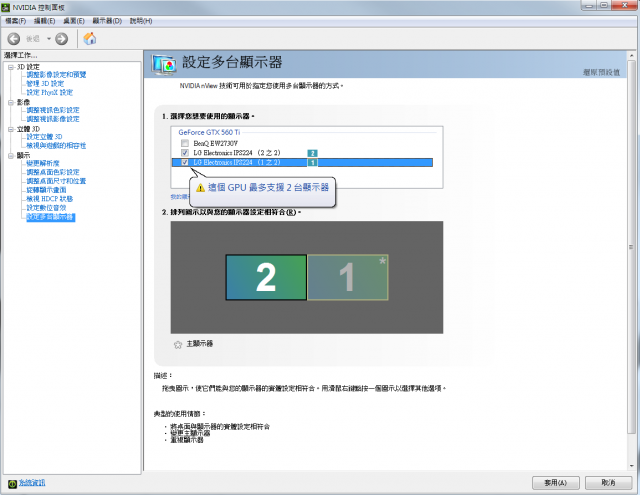Image resolution: width=640 pixels, height=495 pixels.
Task: Click the GeForce GTX 560 Ti group label
Action: coord(209,132)
